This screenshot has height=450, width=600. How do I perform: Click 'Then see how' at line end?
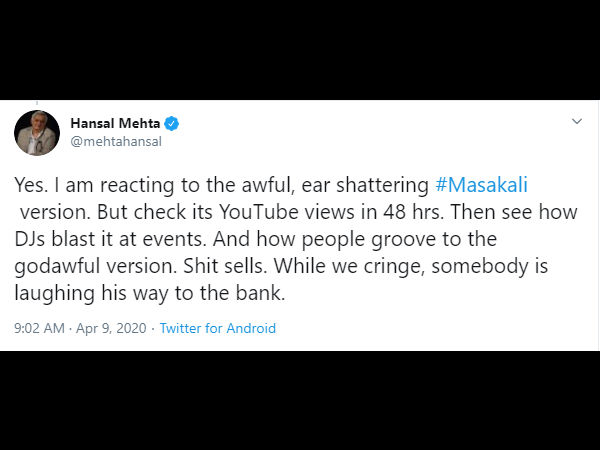[x=514, y=212]
